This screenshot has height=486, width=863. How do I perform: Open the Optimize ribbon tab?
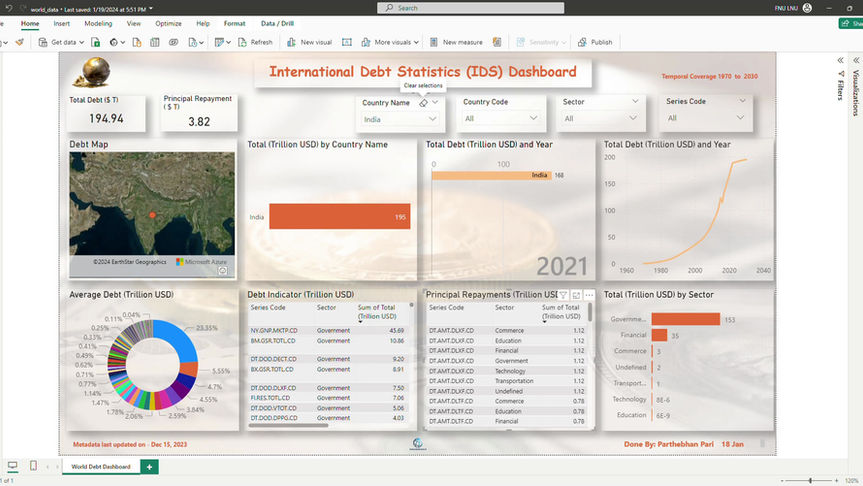168,24
